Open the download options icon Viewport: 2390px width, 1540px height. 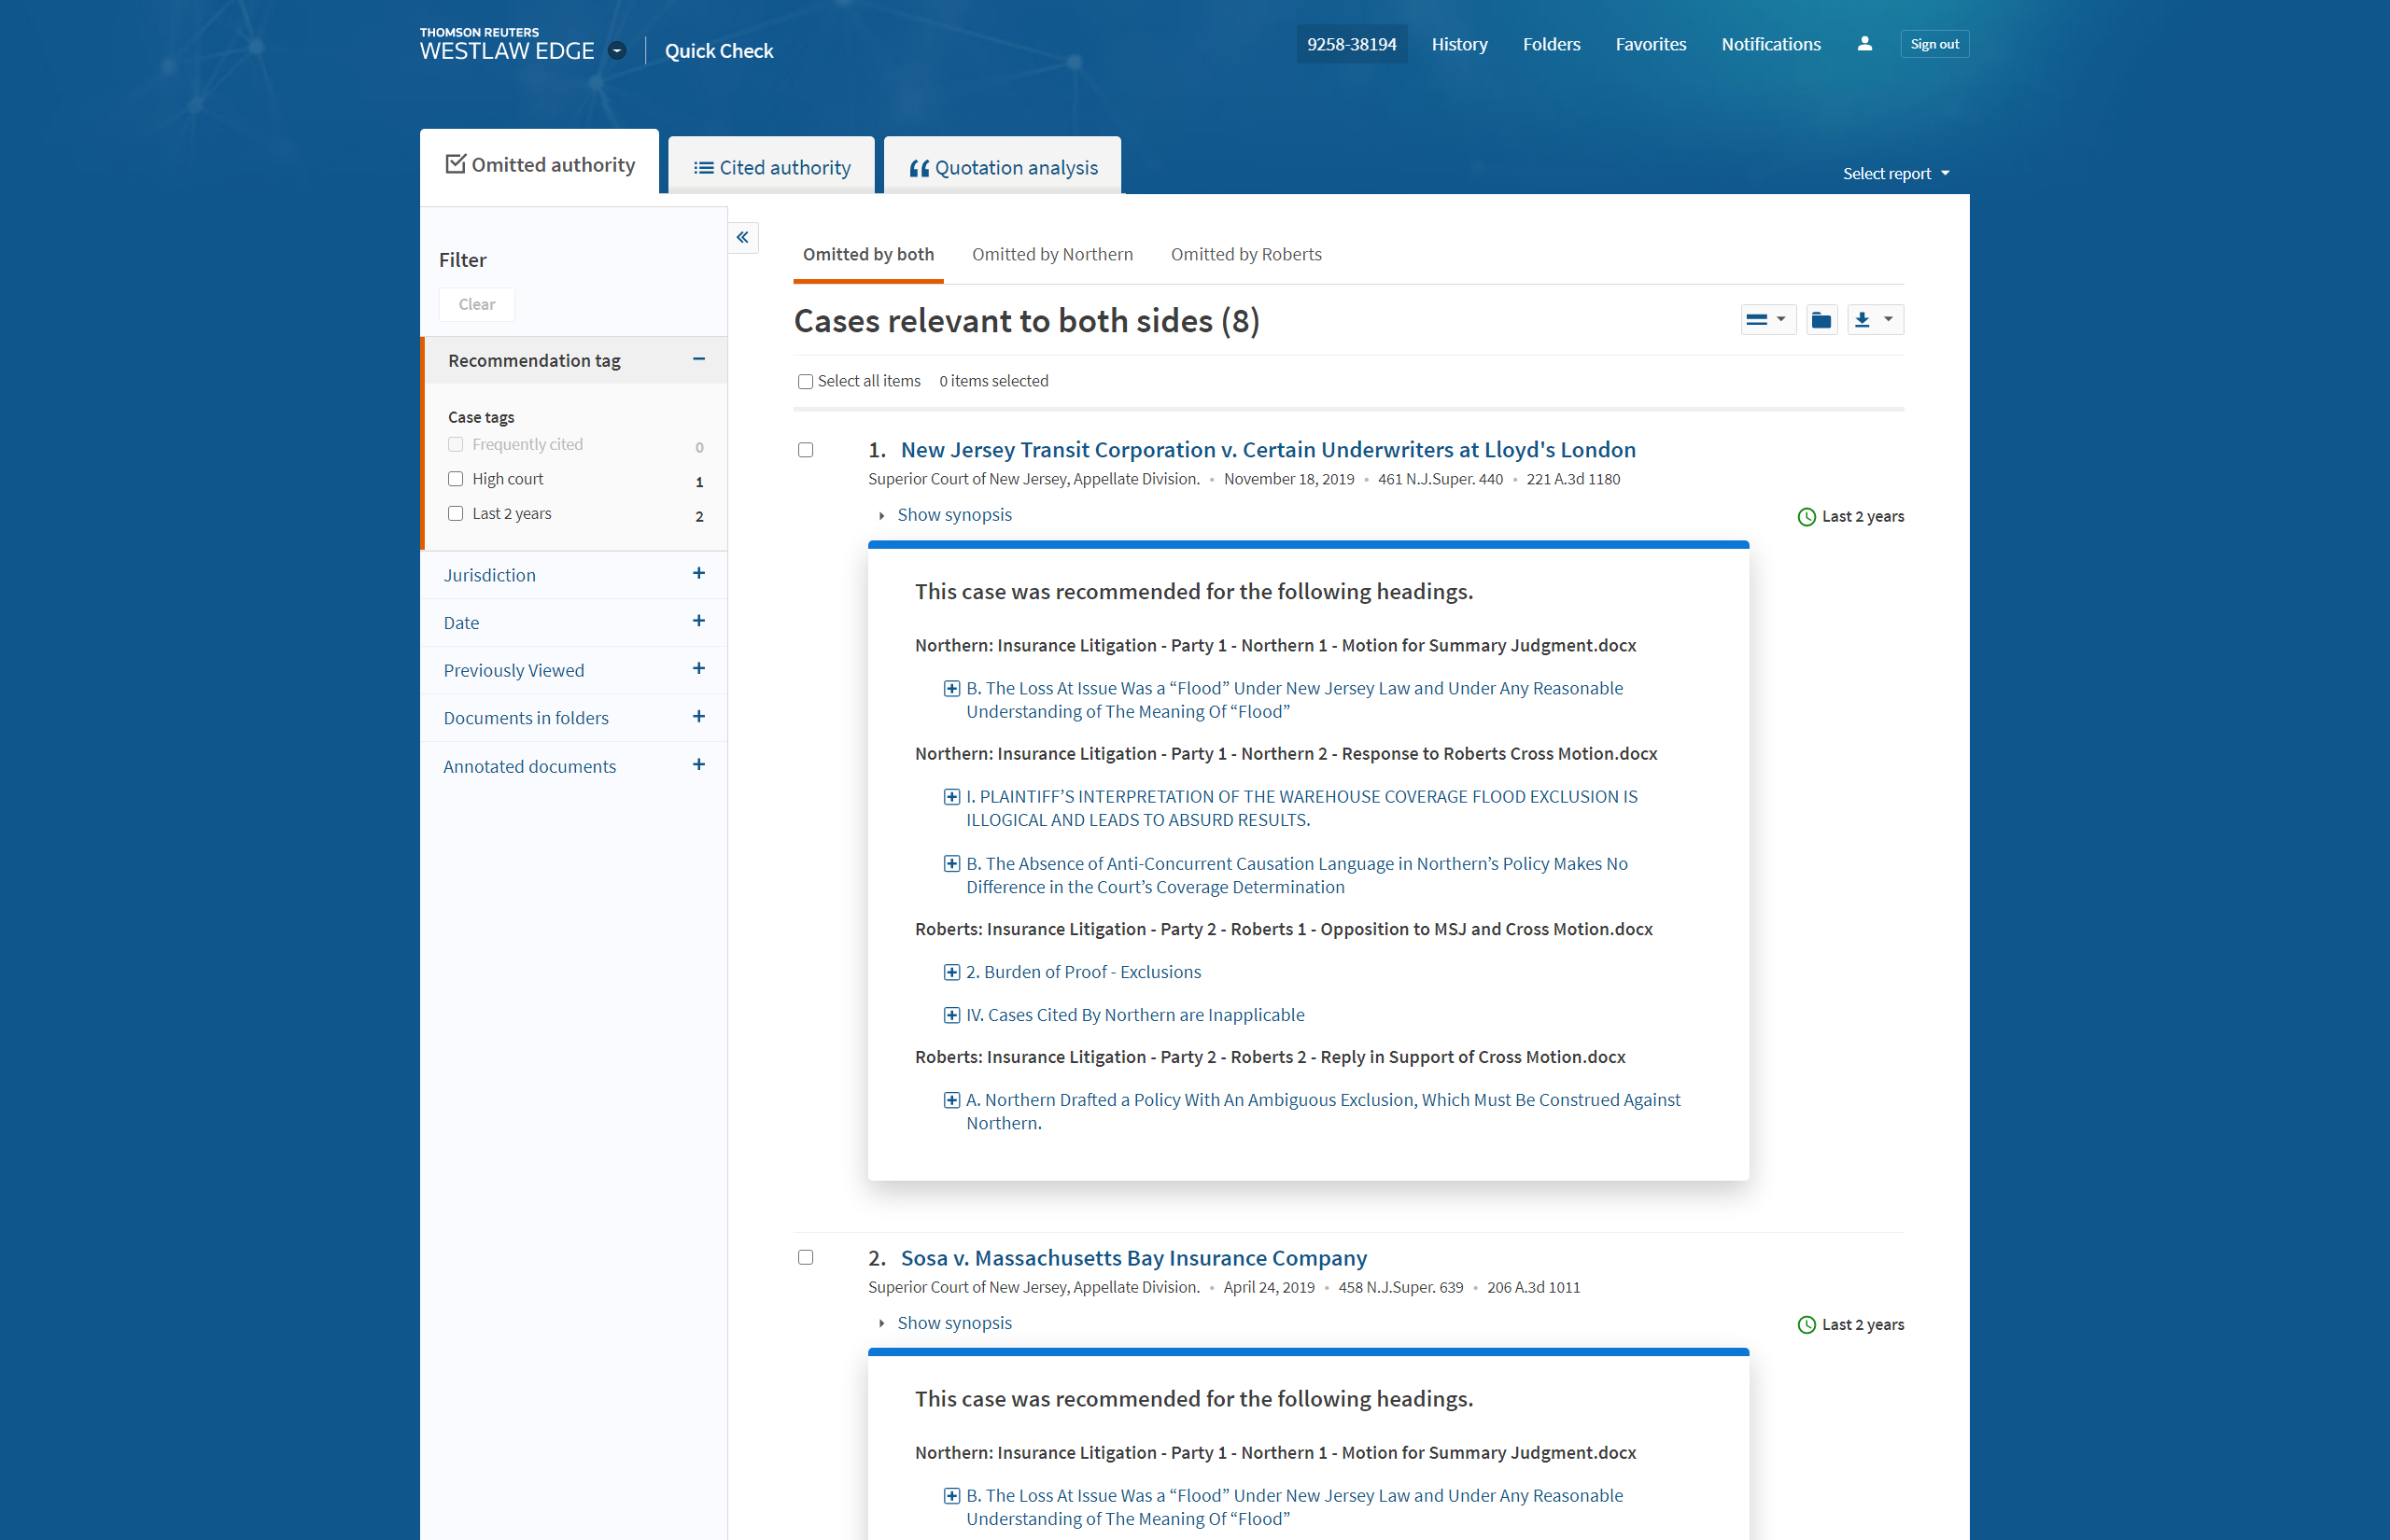[x=1874, y=320]
